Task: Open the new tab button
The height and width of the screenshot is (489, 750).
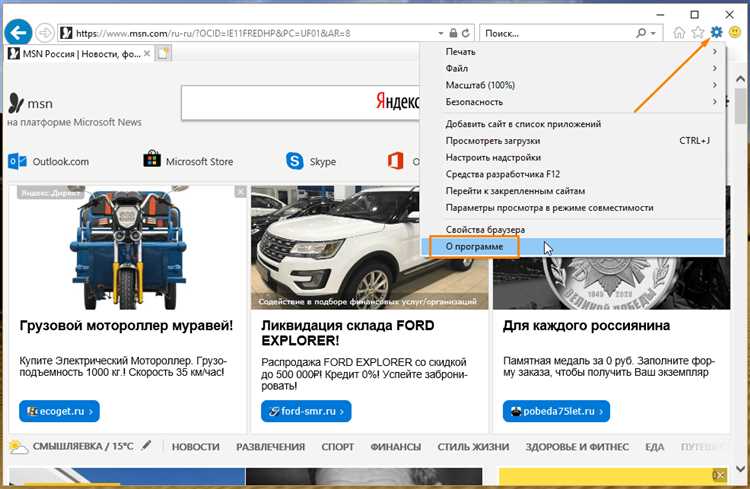Action: 163,53
